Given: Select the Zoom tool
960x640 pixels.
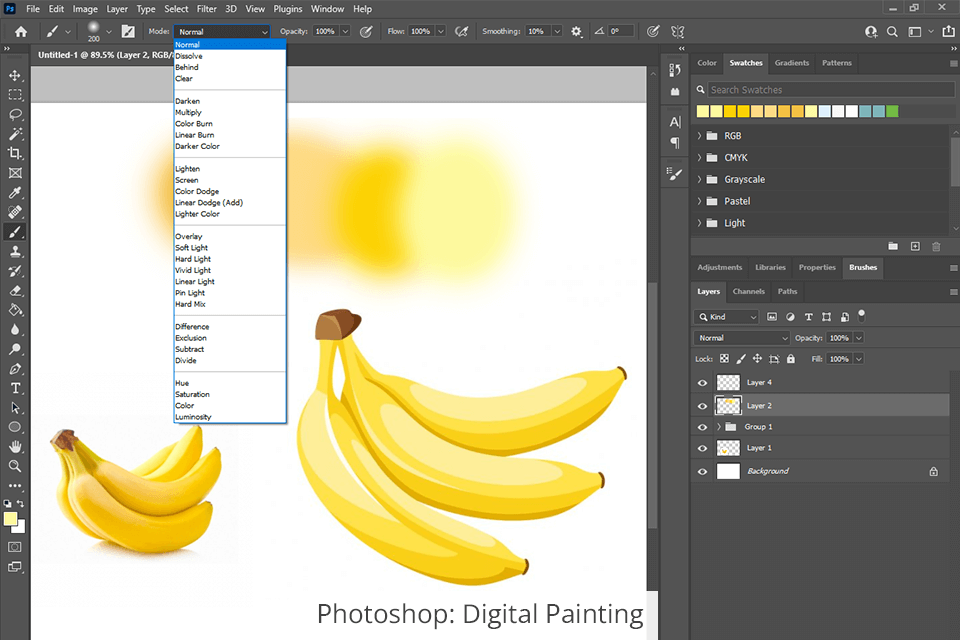Looking at the screenshot, I should point(15,467).
